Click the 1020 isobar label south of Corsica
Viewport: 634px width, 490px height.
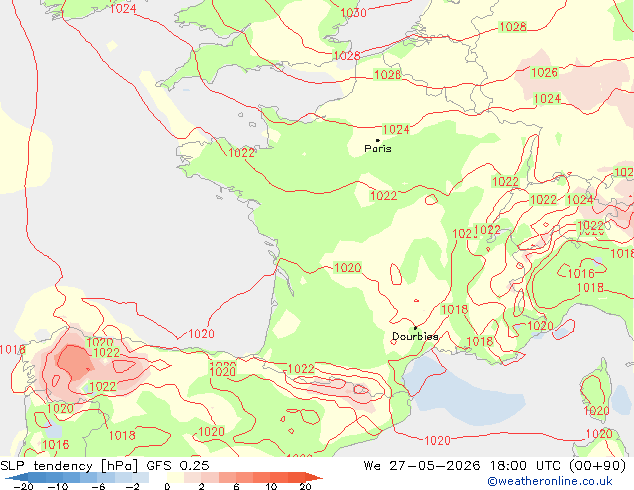(599, 434)
